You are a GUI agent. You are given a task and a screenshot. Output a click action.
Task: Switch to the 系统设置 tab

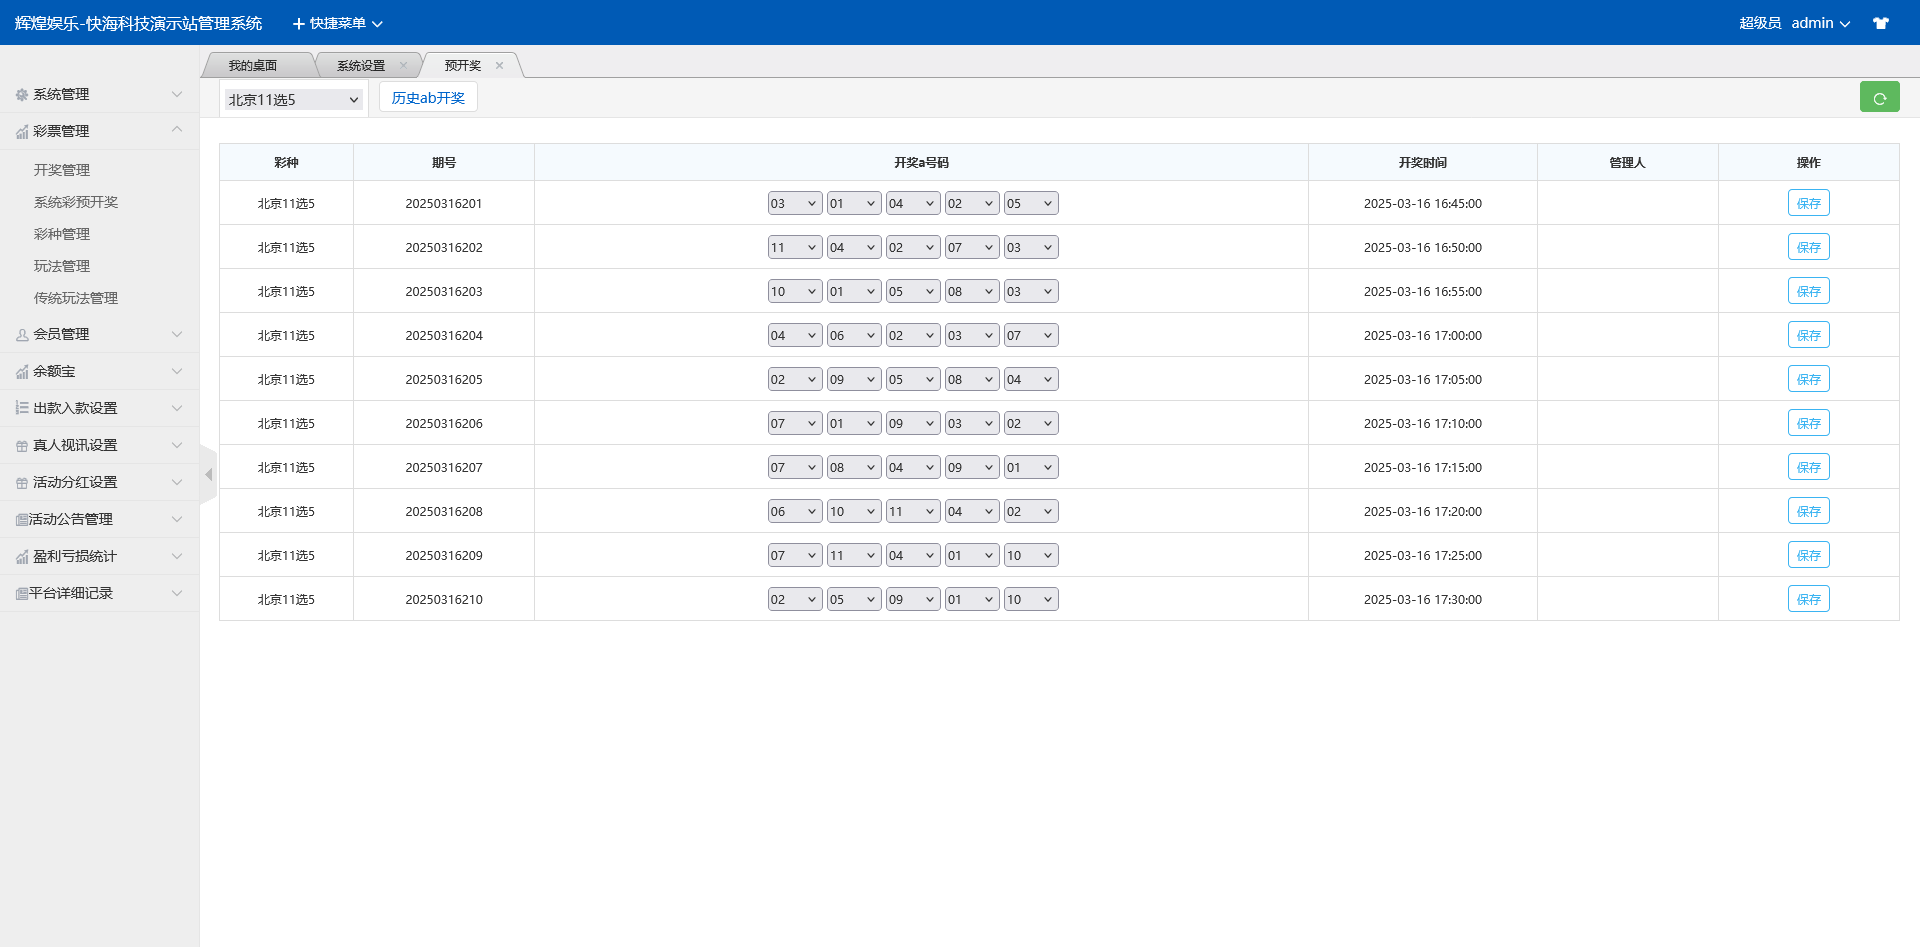click(x=361, y=66)
